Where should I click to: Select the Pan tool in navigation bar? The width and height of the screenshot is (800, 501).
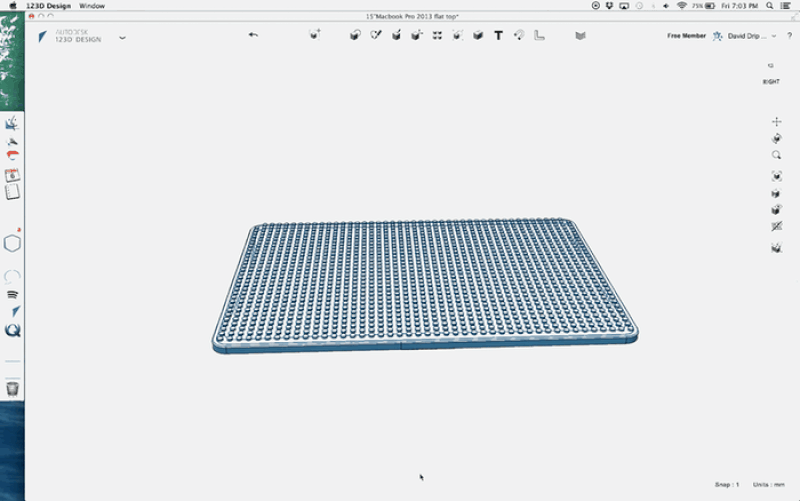click(x=777, y=122)
